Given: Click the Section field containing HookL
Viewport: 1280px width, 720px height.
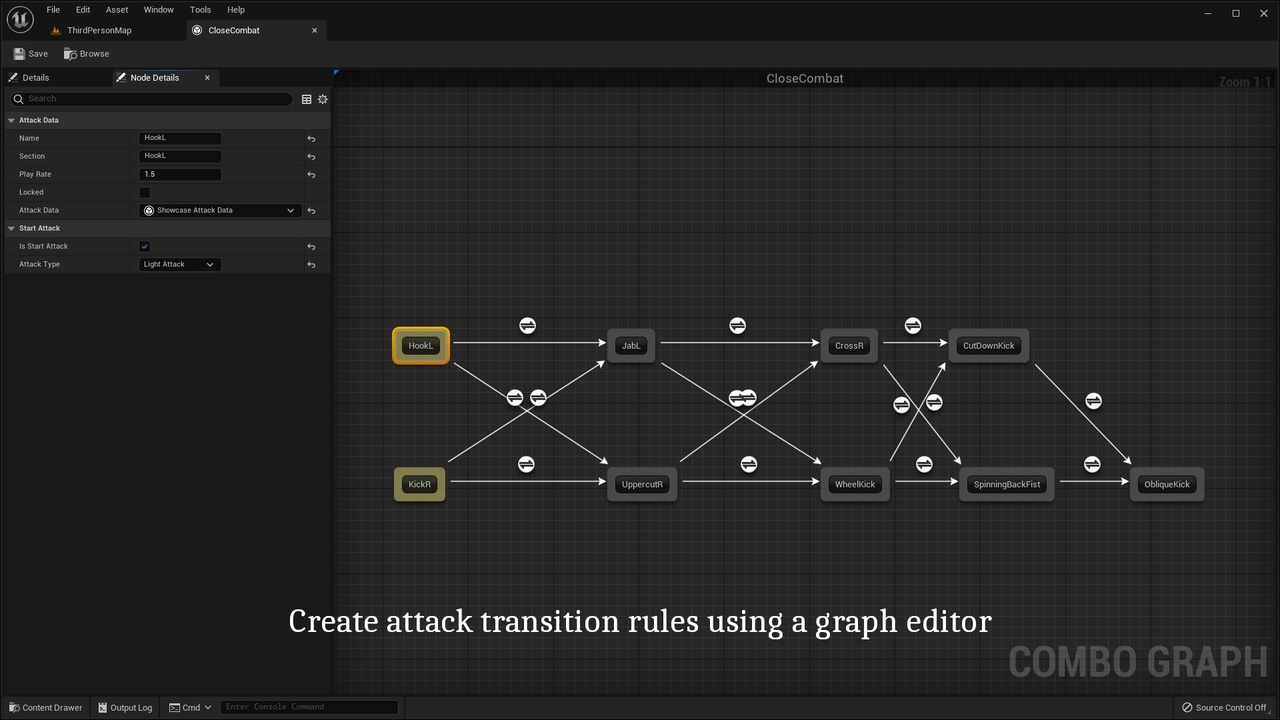Looking at the screenshot, I should click(180, 156).
